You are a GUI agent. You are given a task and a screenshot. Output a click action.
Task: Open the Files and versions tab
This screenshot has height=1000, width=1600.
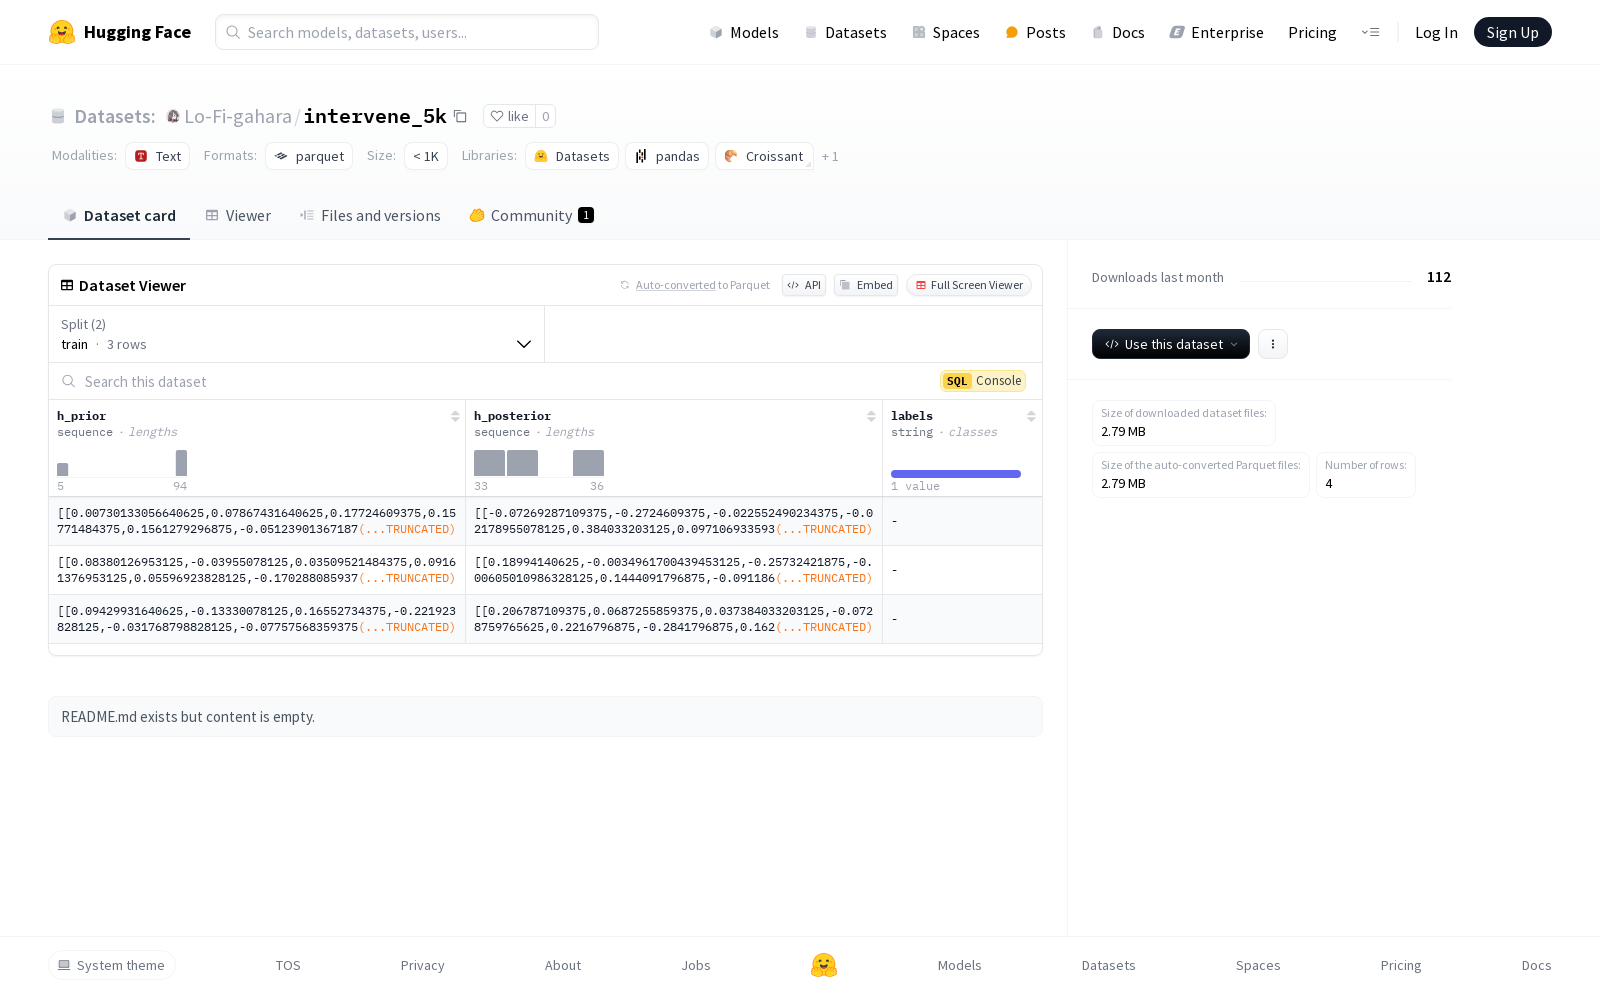(370, 216)
